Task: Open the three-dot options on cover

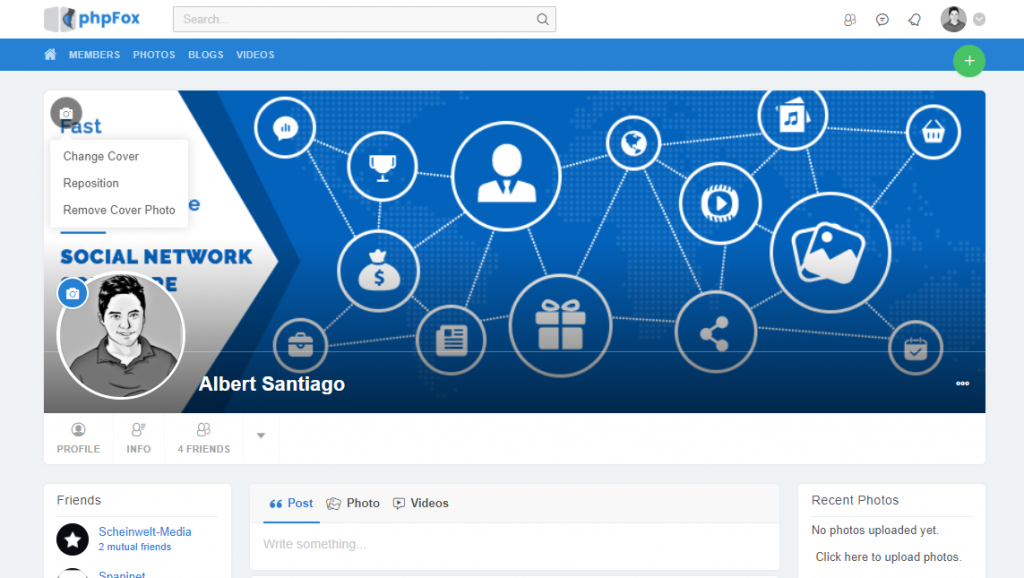Action: (962, 383)
